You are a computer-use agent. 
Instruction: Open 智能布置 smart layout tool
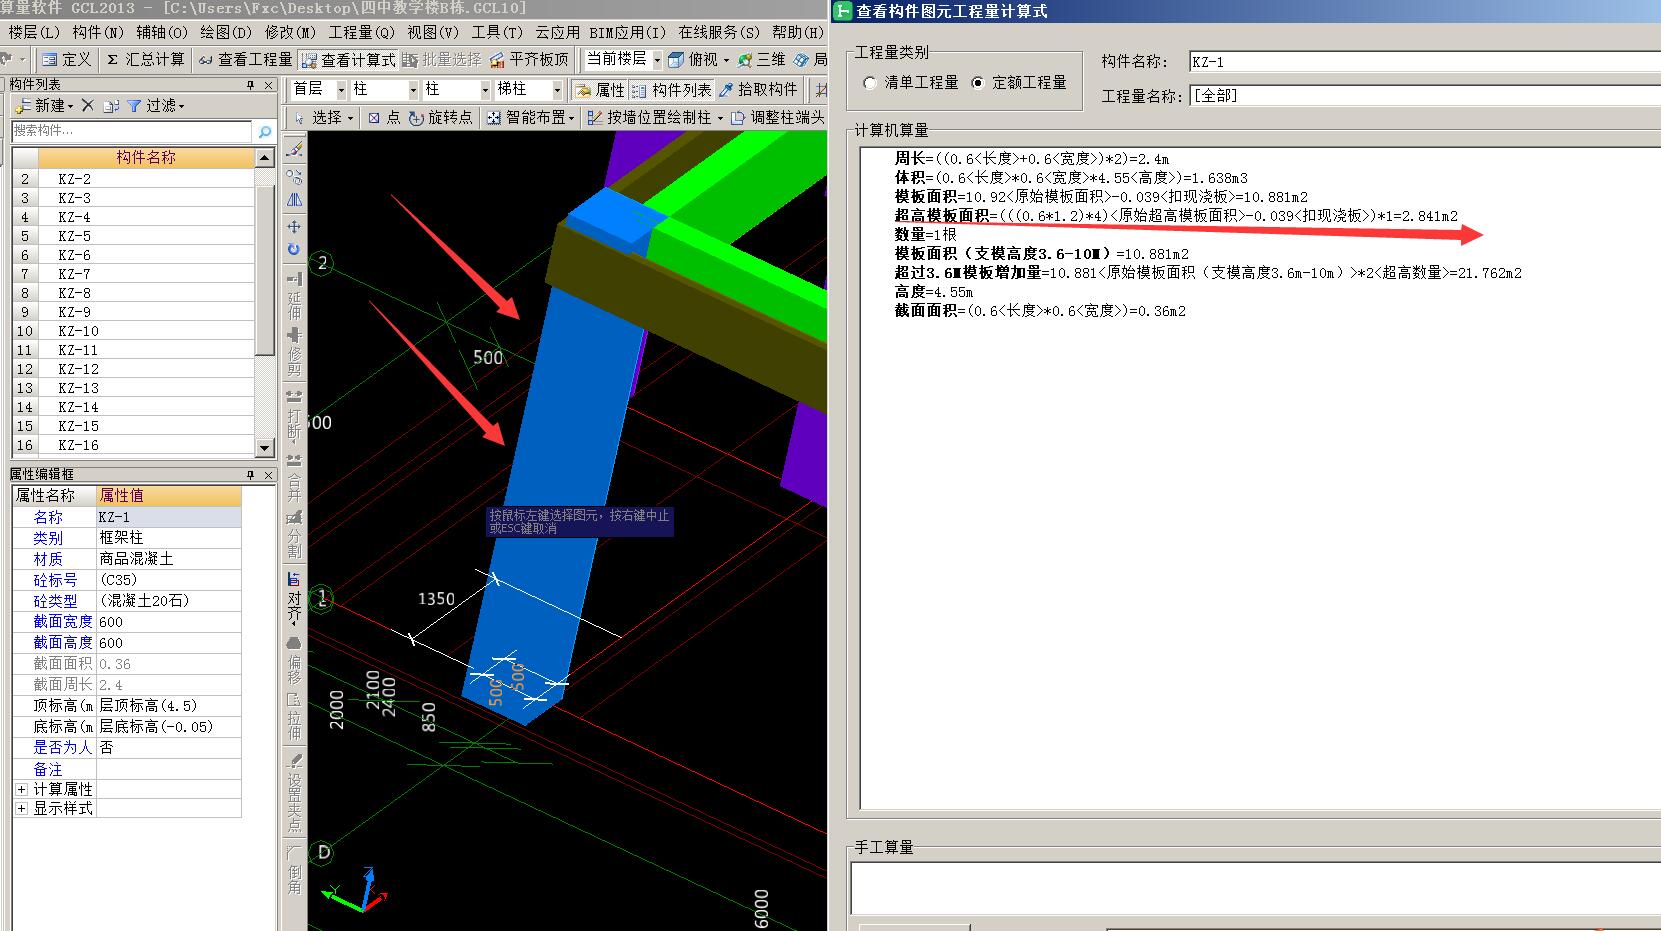[530, 118]
